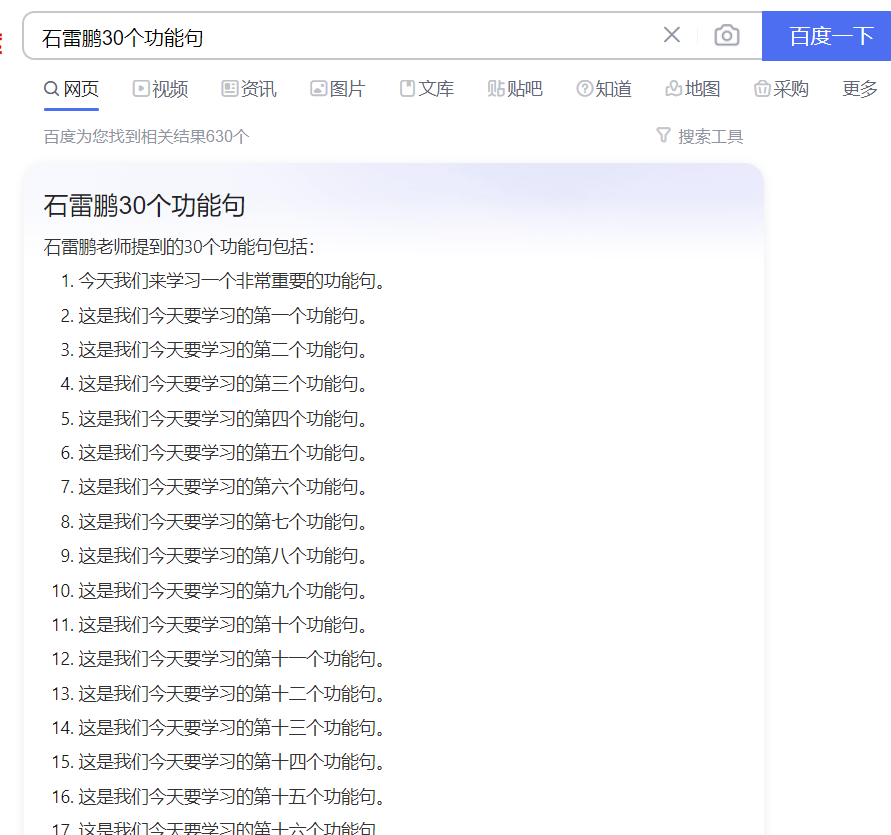Image resolution: width=891 pixels, height=835 pixels.
Task: Click list item 第一个功能句
Action: [224, 316]
